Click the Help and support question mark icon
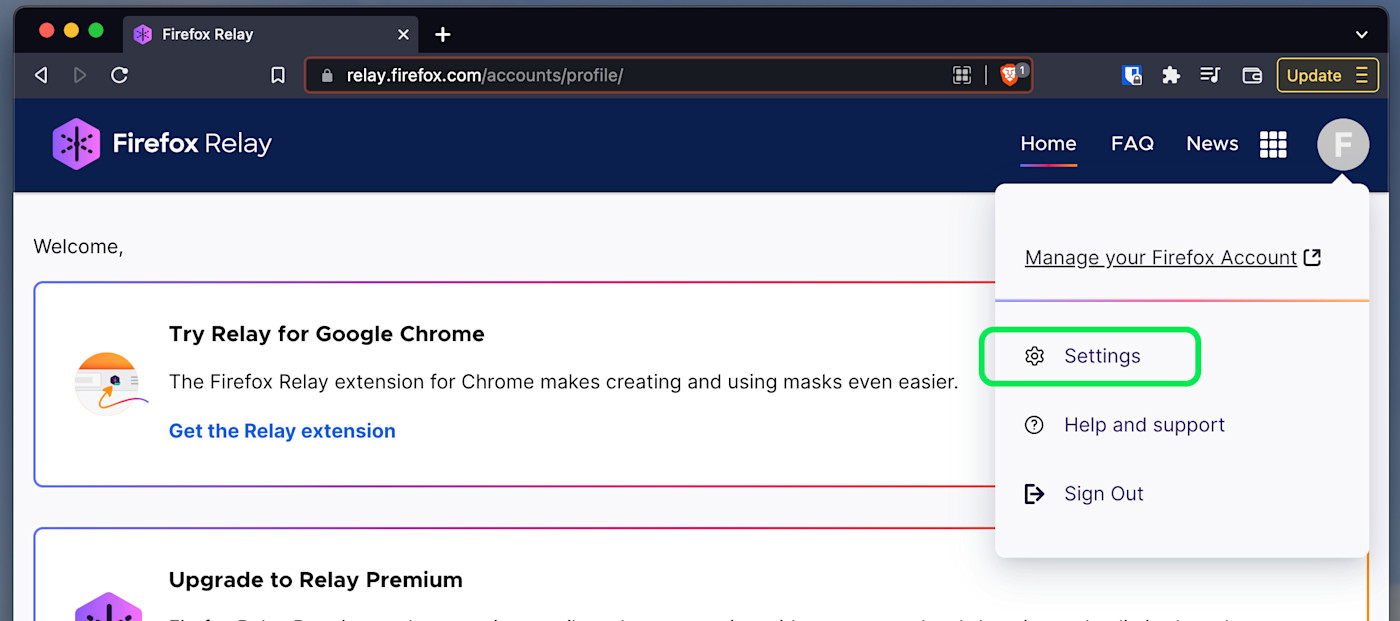 click(1034, 425)
